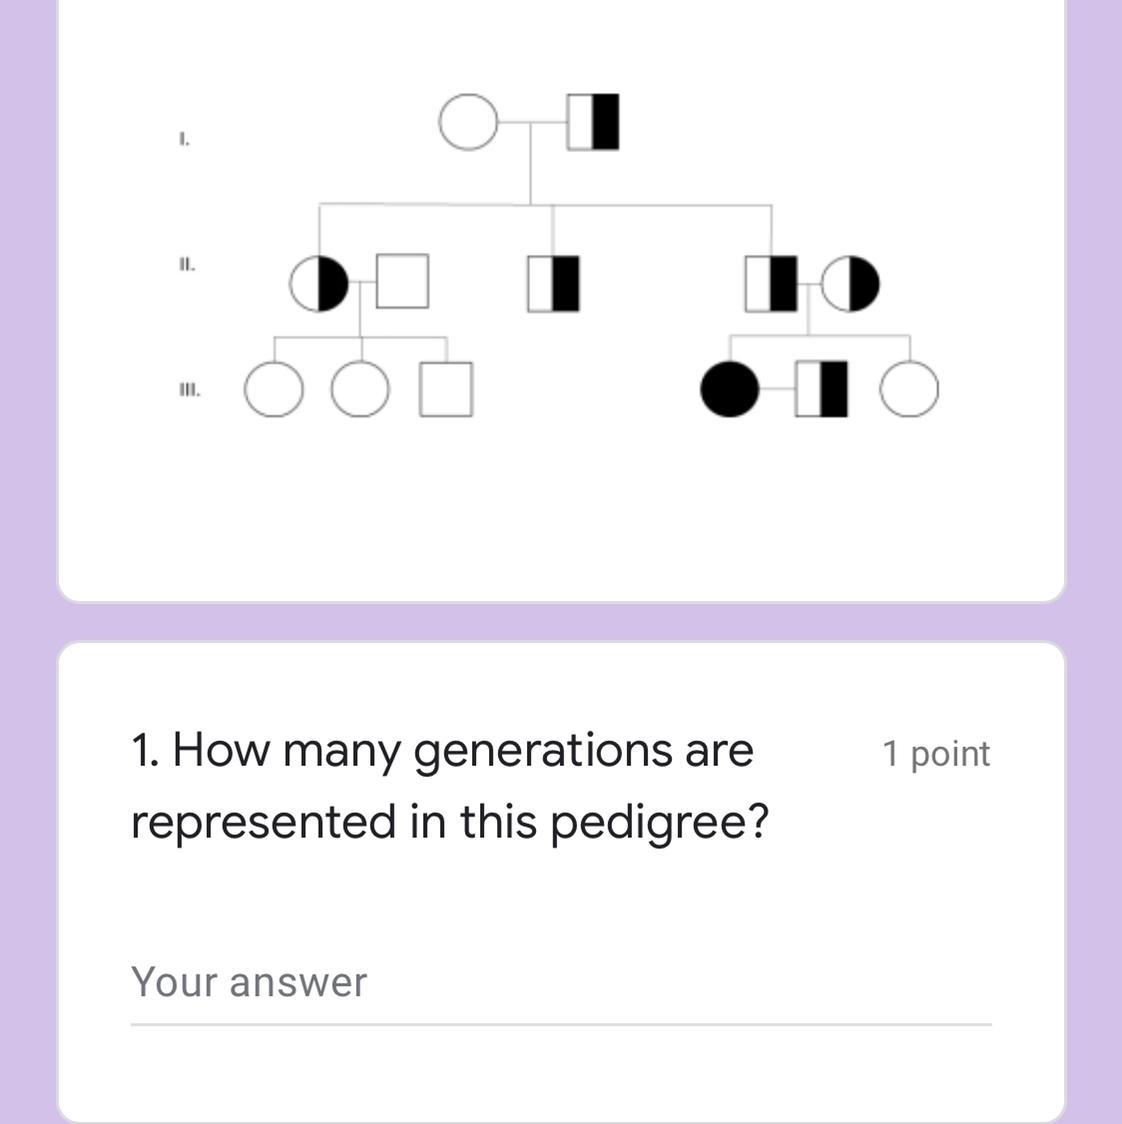The height and width of the screenshot is (1124, 1122).
Task: Focus the "Your answer" text field
Action: [x=560, y=983]
